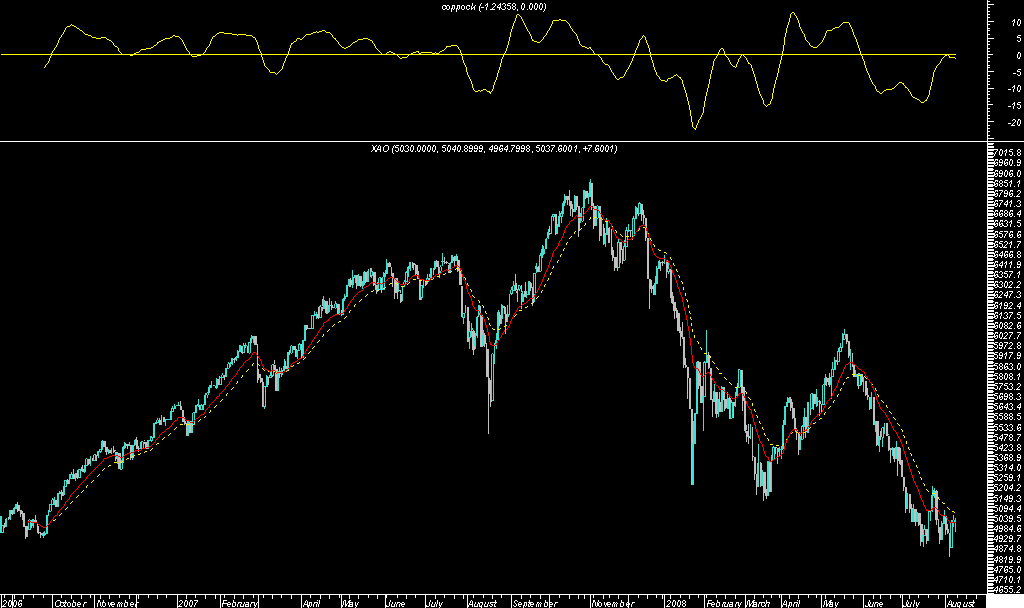The height and width of the screenshot is (608, 1024).
Task: Click the XAO price quote title label
Action: pos(497,148)
